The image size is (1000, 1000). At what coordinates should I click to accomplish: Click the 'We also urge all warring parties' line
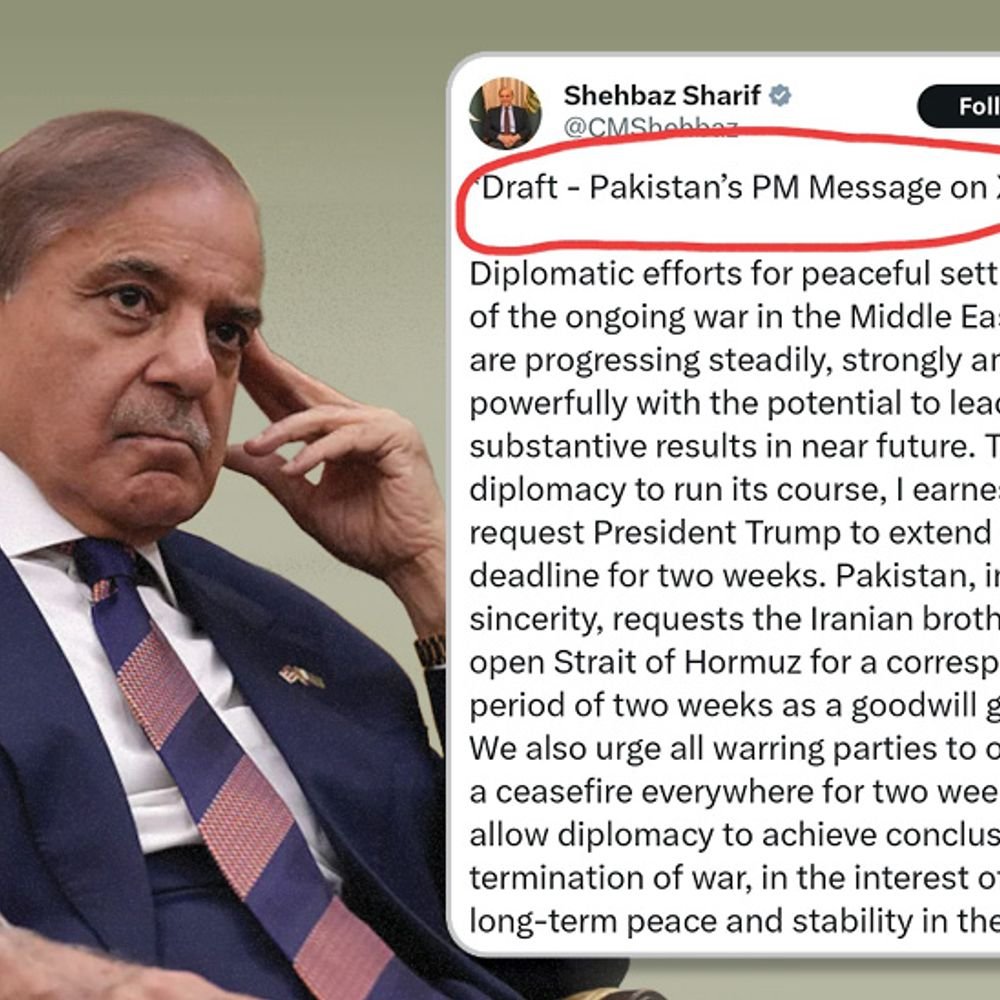(735, 748)
